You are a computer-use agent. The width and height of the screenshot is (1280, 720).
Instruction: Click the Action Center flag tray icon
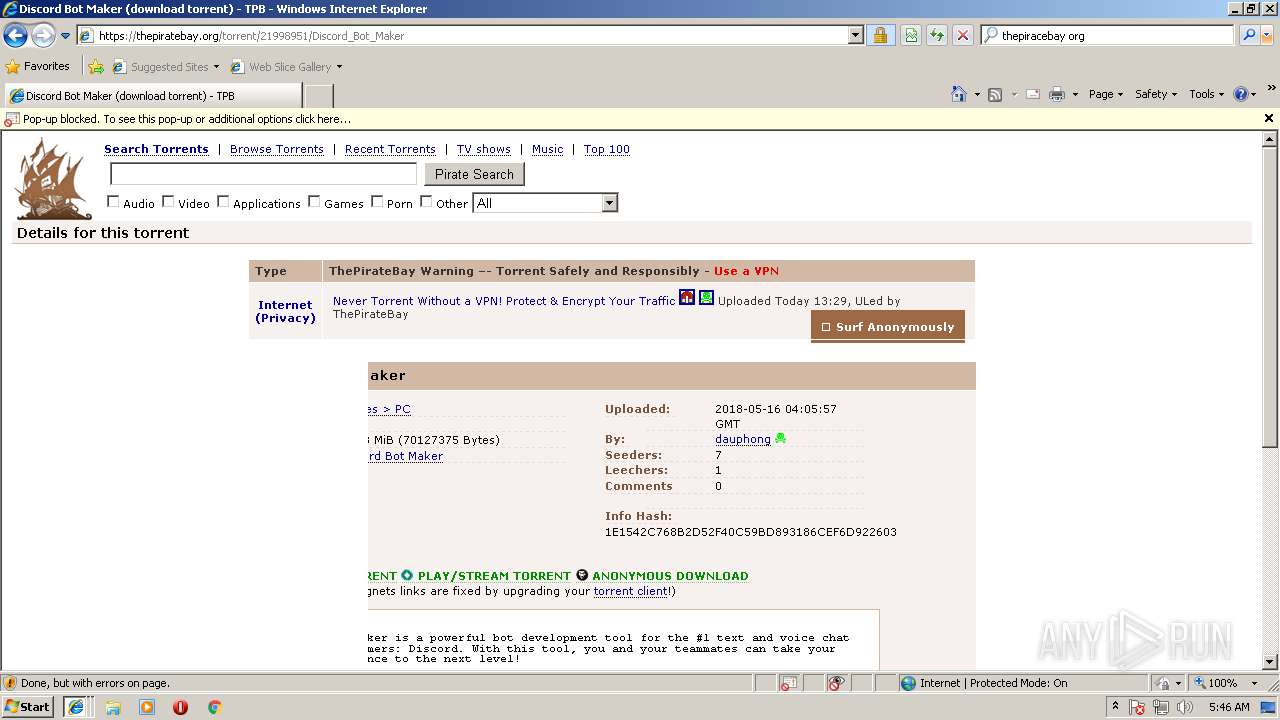pyautogui.click(x=1137, y=707)
